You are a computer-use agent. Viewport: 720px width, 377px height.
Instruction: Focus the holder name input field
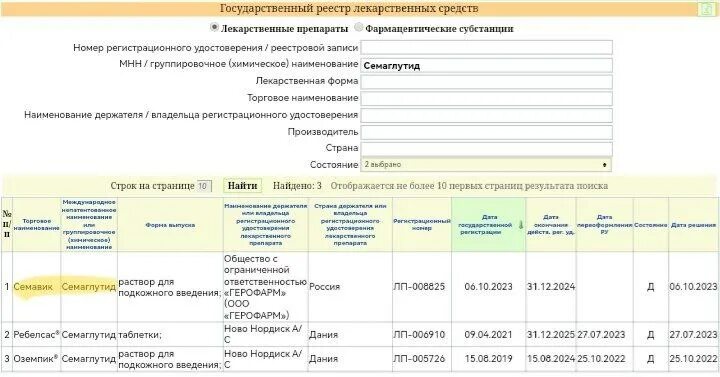(x=486, y=115)
